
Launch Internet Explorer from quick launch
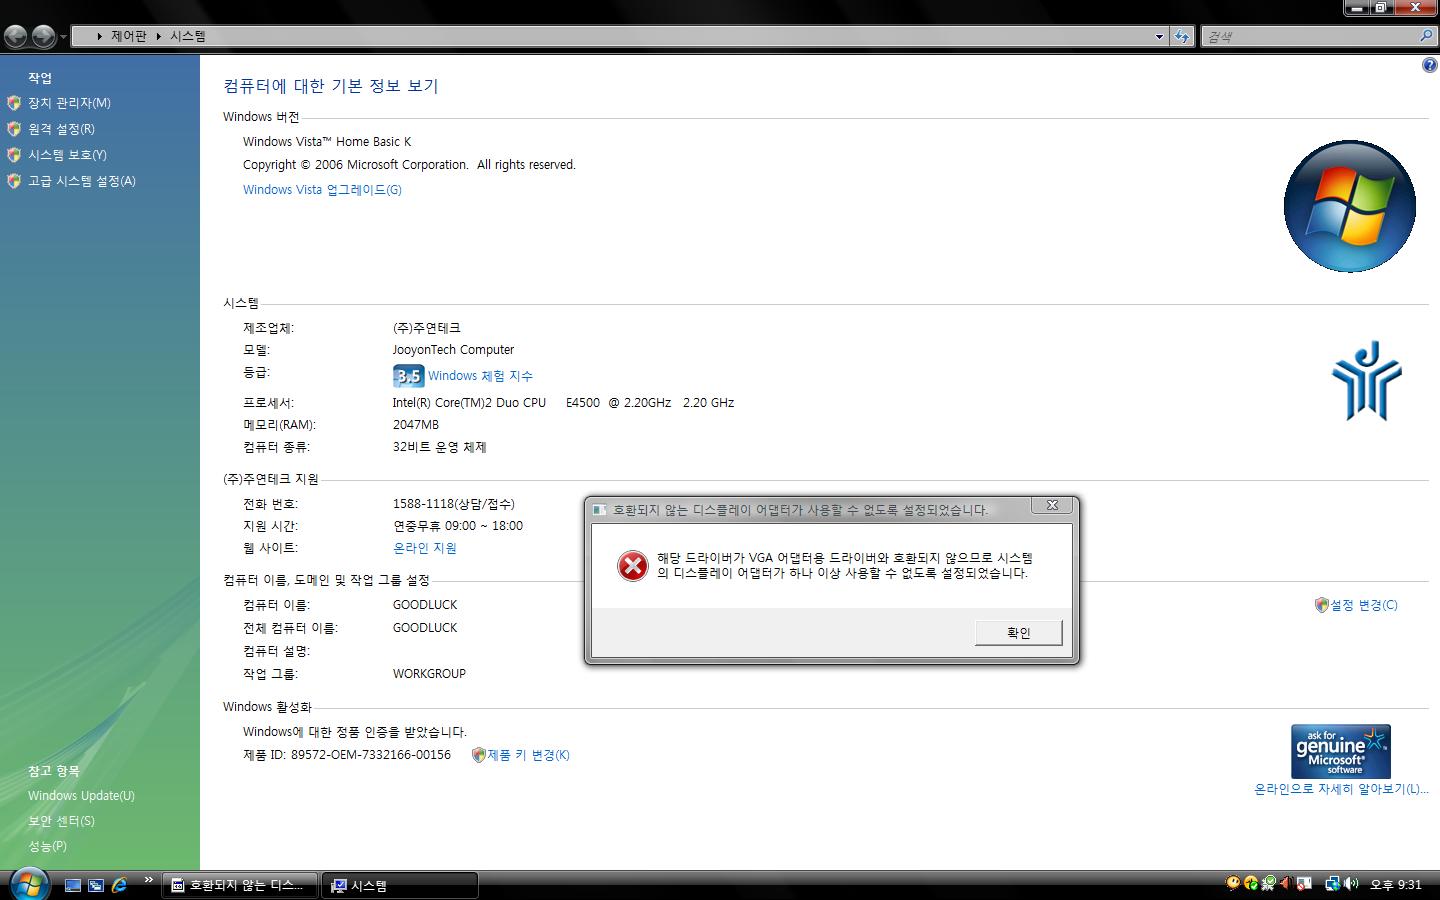(119, 885)
